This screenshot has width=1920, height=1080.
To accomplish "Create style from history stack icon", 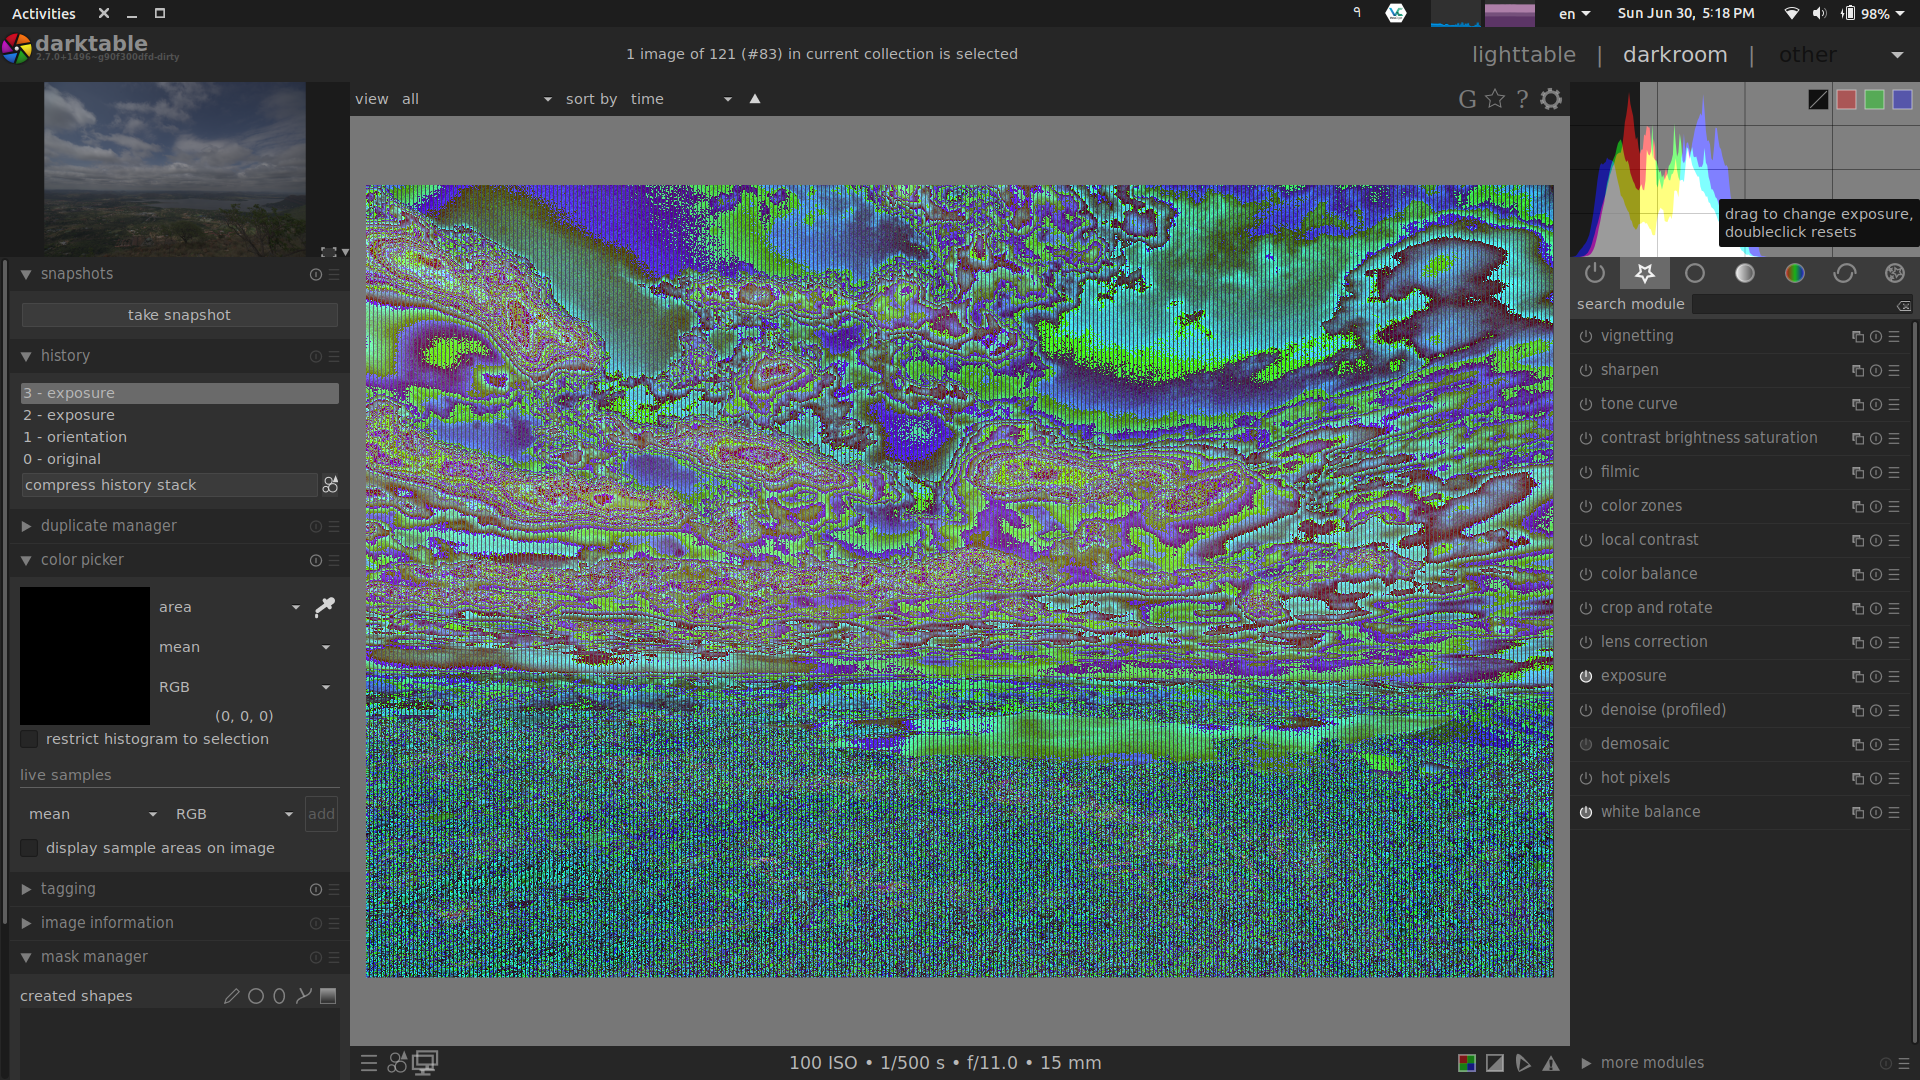I will point(330,485).
